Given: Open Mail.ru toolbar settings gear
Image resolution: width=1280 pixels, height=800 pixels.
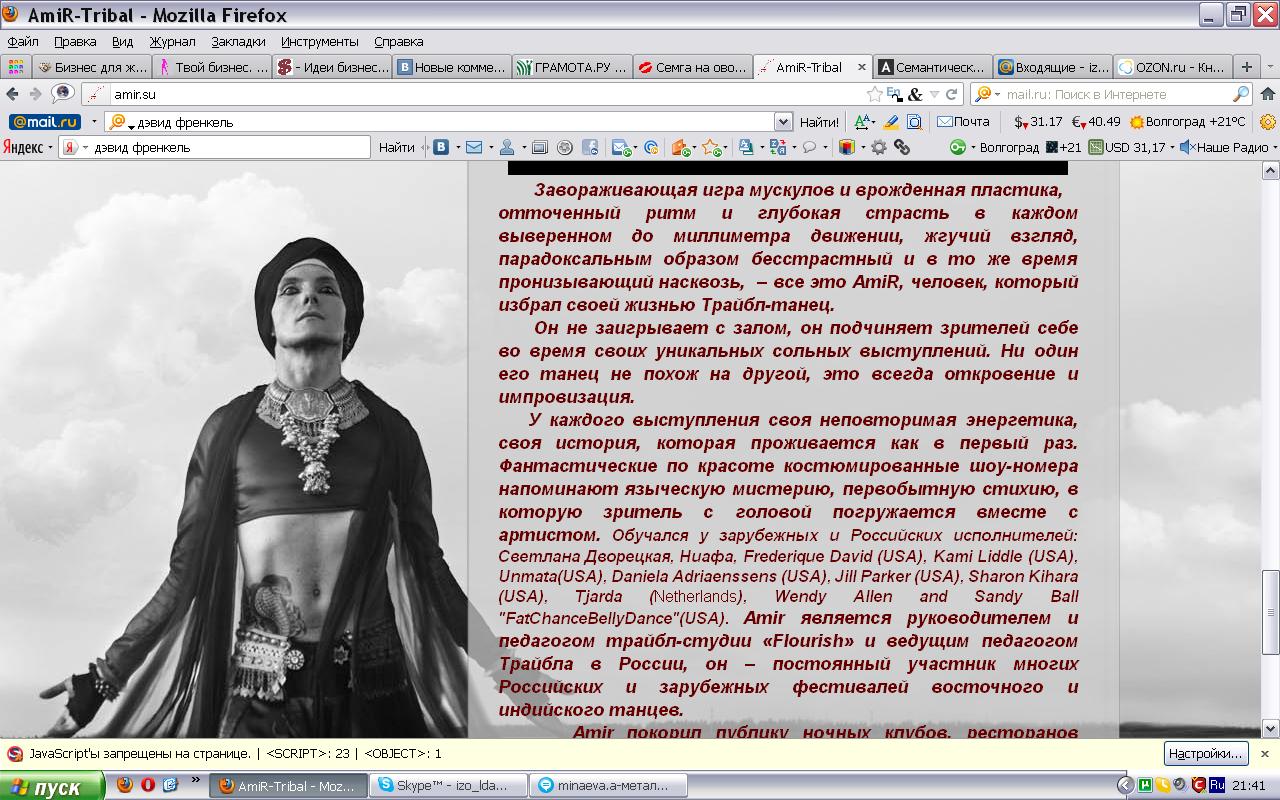Looking at the screenshot, I should click(x=1268, y=122).
